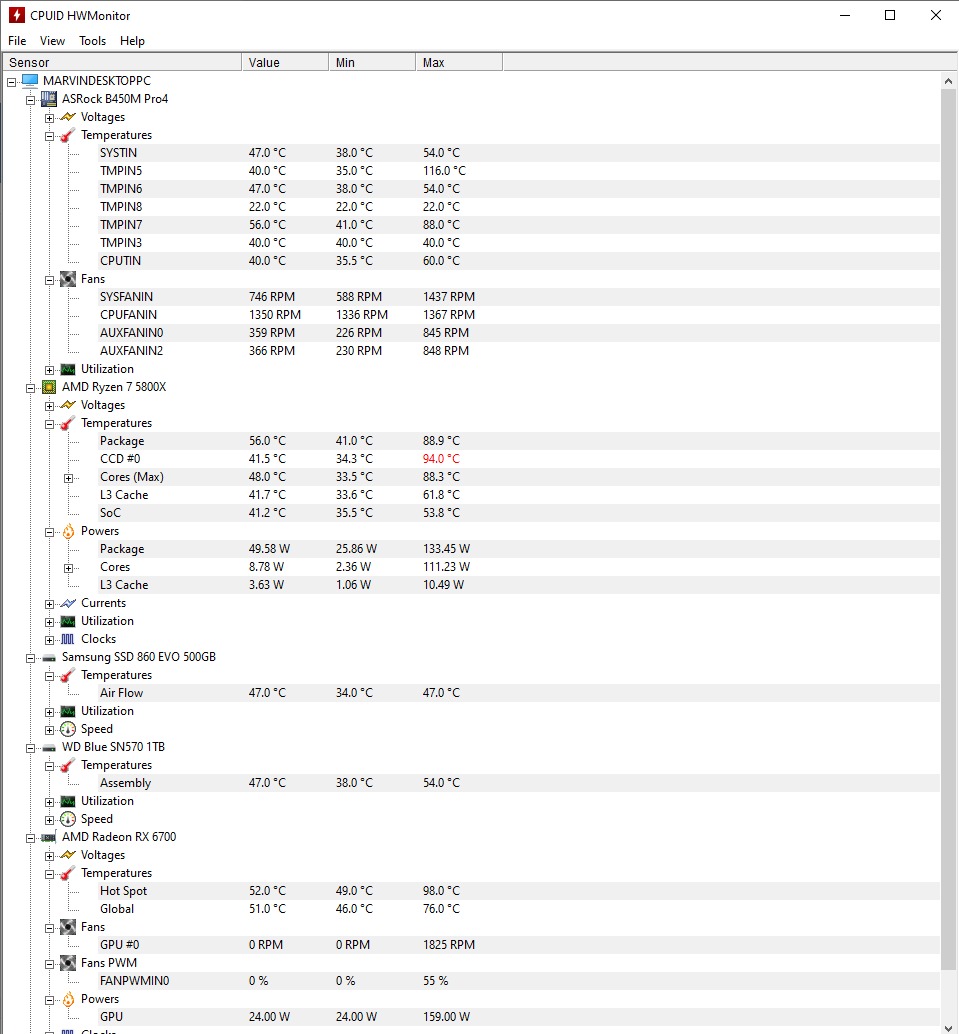Click the WD Blue Utilization graph icon
This screenshot has height=1034, width=959.
pyautogui.click(x=68, y=801)
